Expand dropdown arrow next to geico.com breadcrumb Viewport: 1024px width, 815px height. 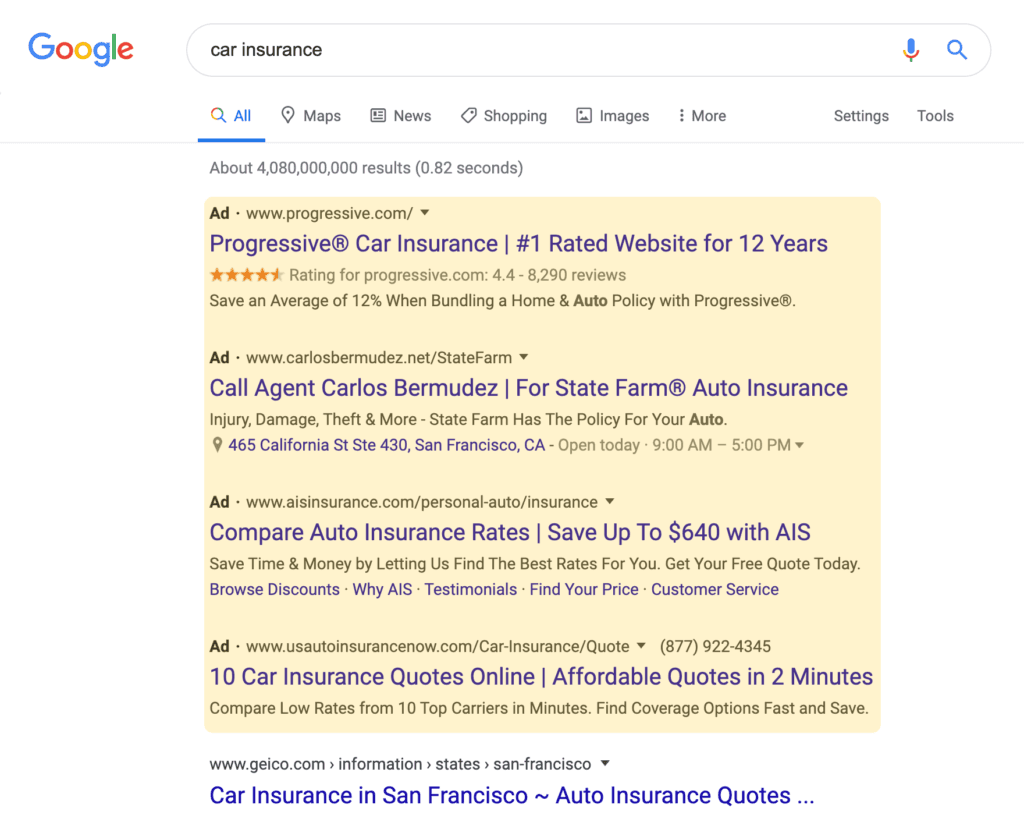605,763
